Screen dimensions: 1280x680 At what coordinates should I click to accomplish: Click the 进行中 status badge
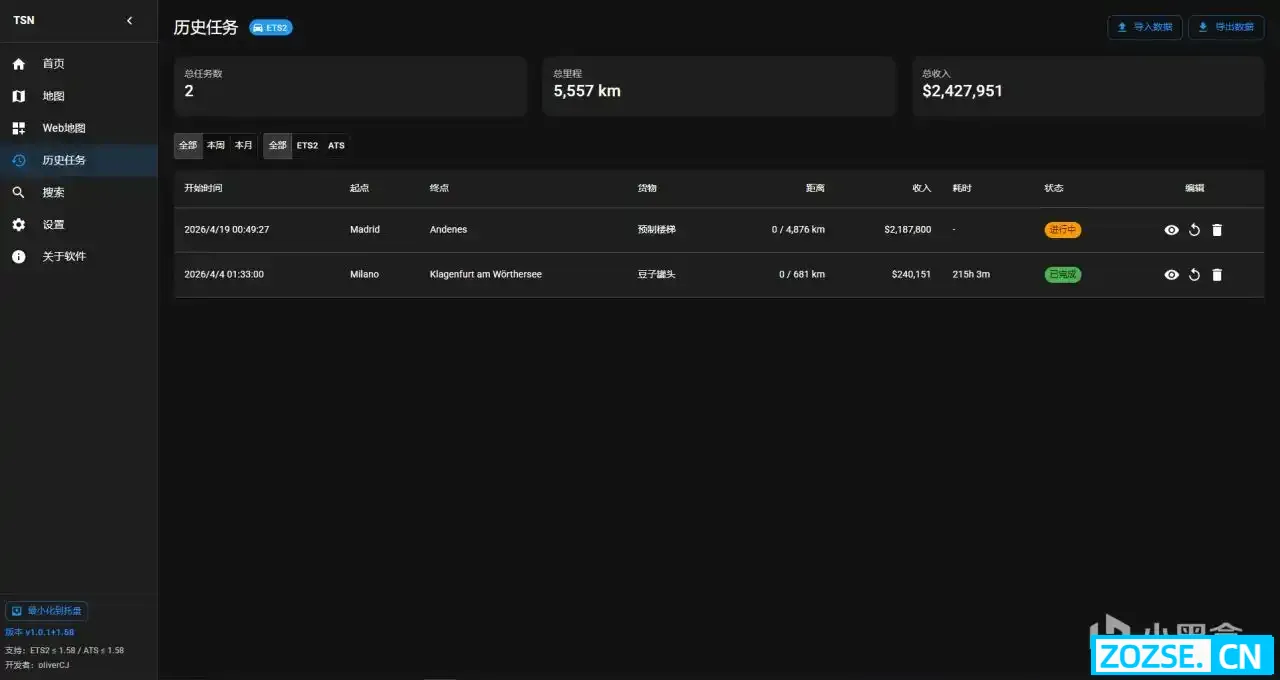[1063, 230]
